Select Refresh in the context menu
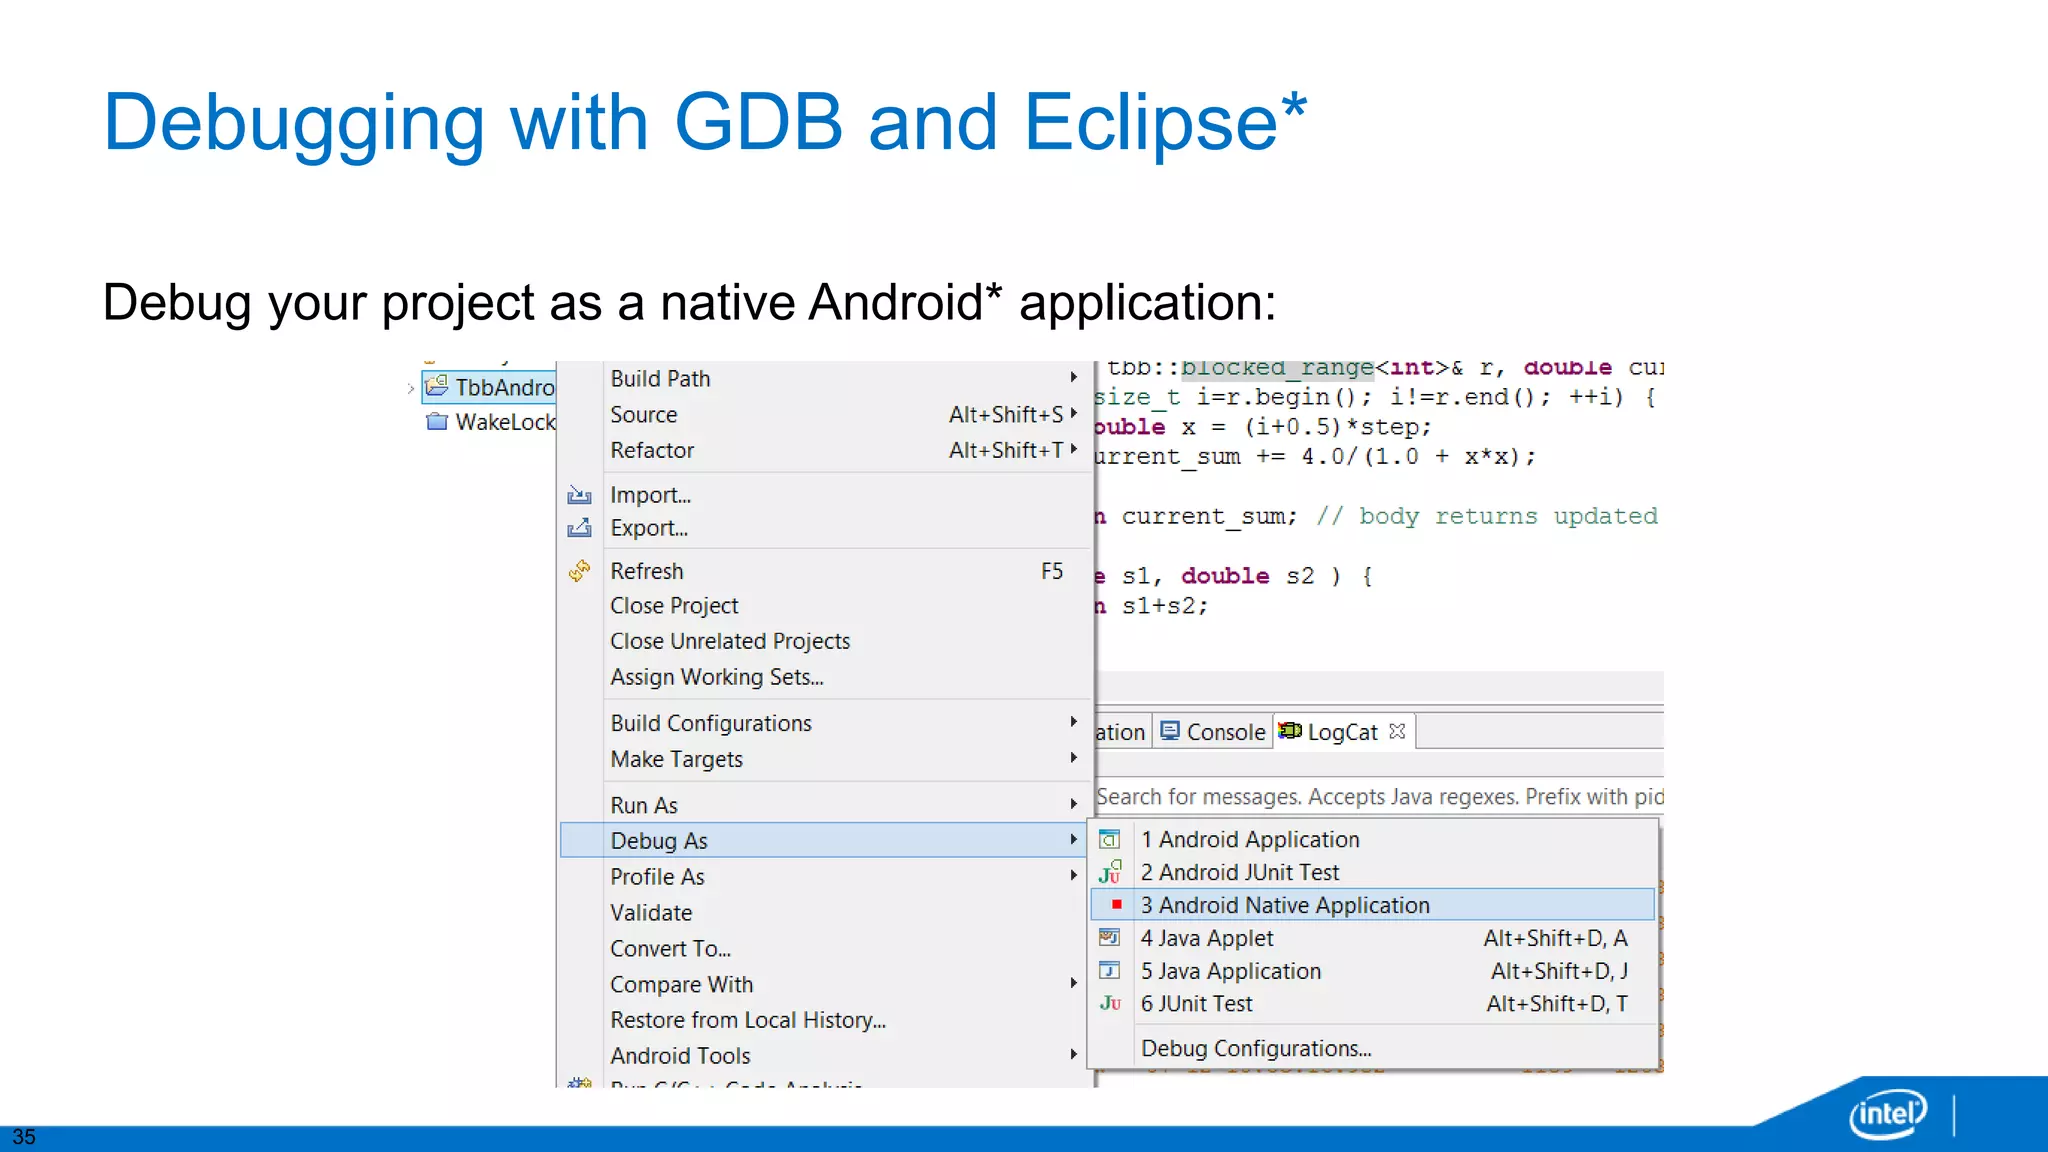Screen dimensions: 2048x1152 point(826,571)
